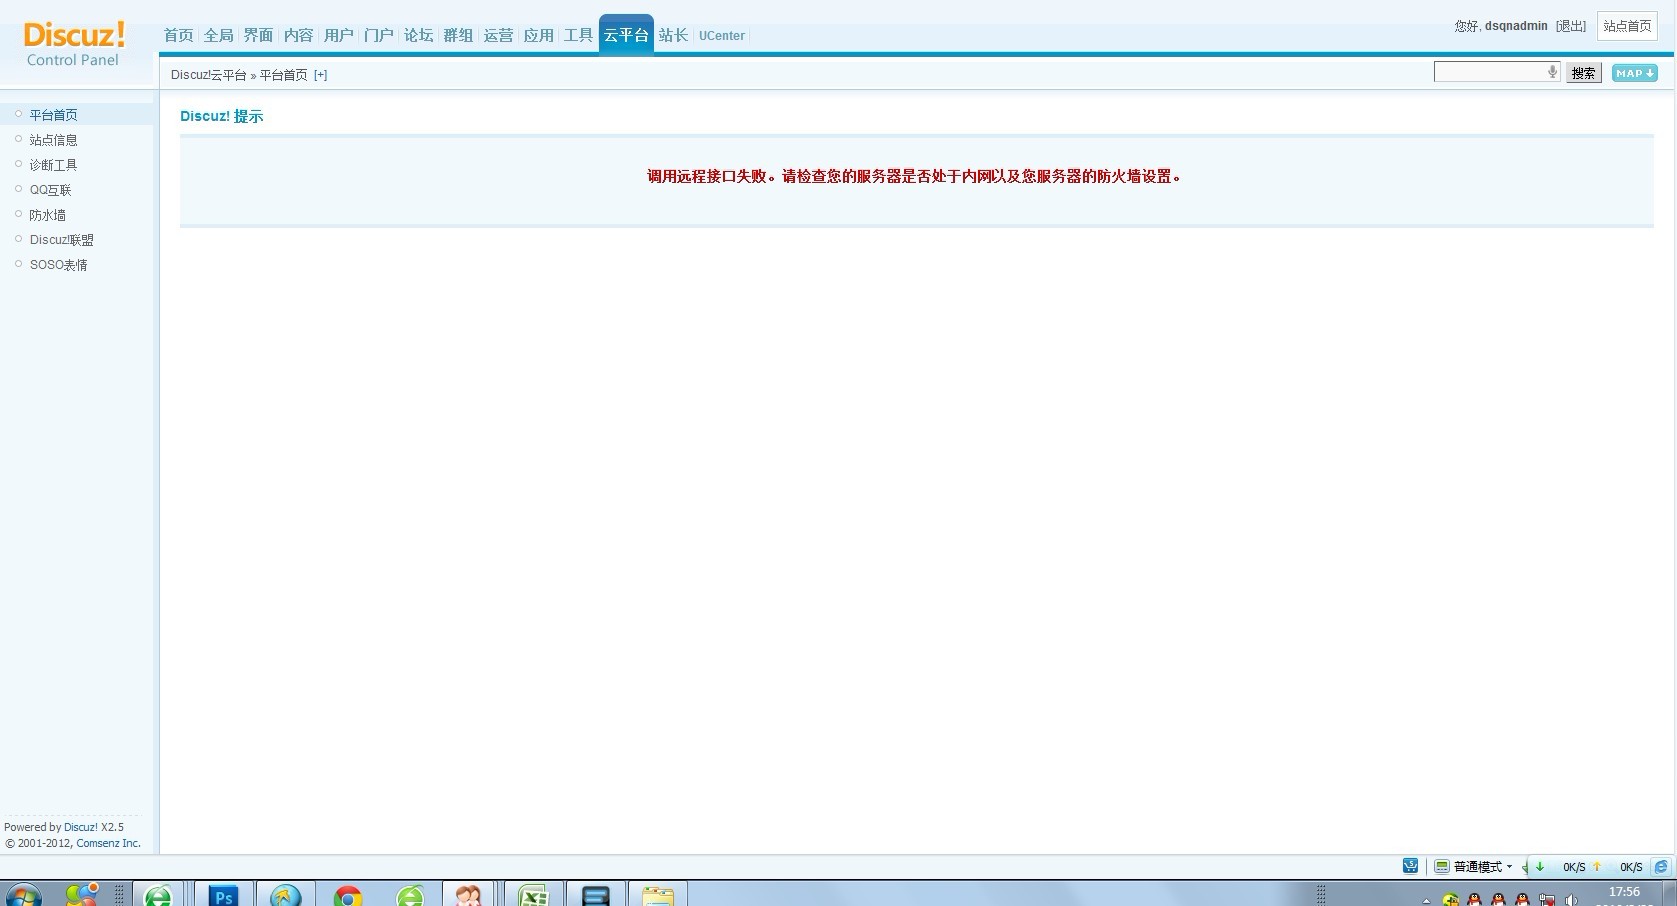
Task: Open the Windows Start button
Action: click(23, 894)
